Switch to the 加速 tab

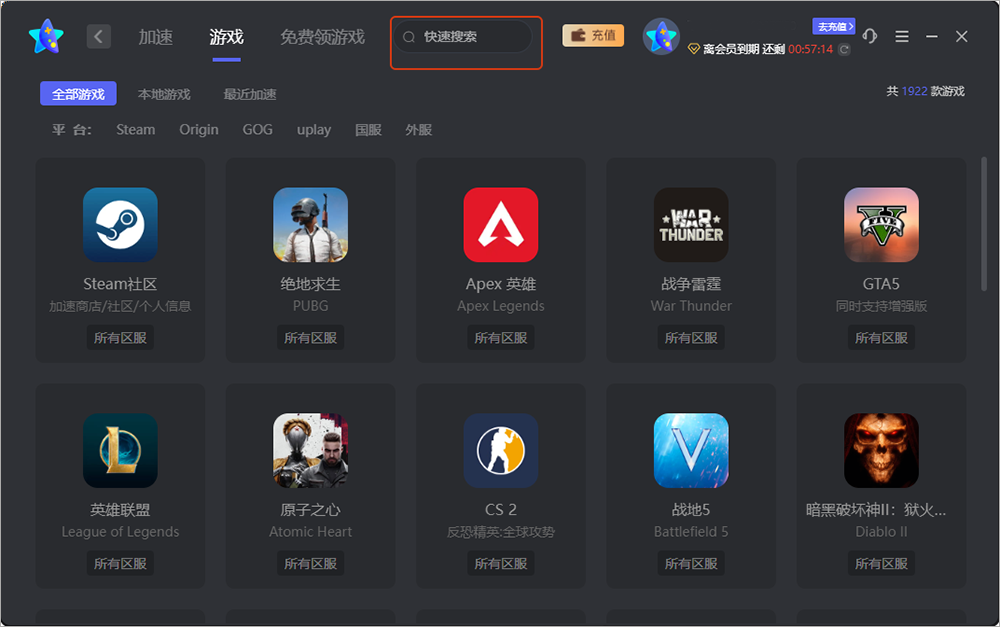coord(156,37)
